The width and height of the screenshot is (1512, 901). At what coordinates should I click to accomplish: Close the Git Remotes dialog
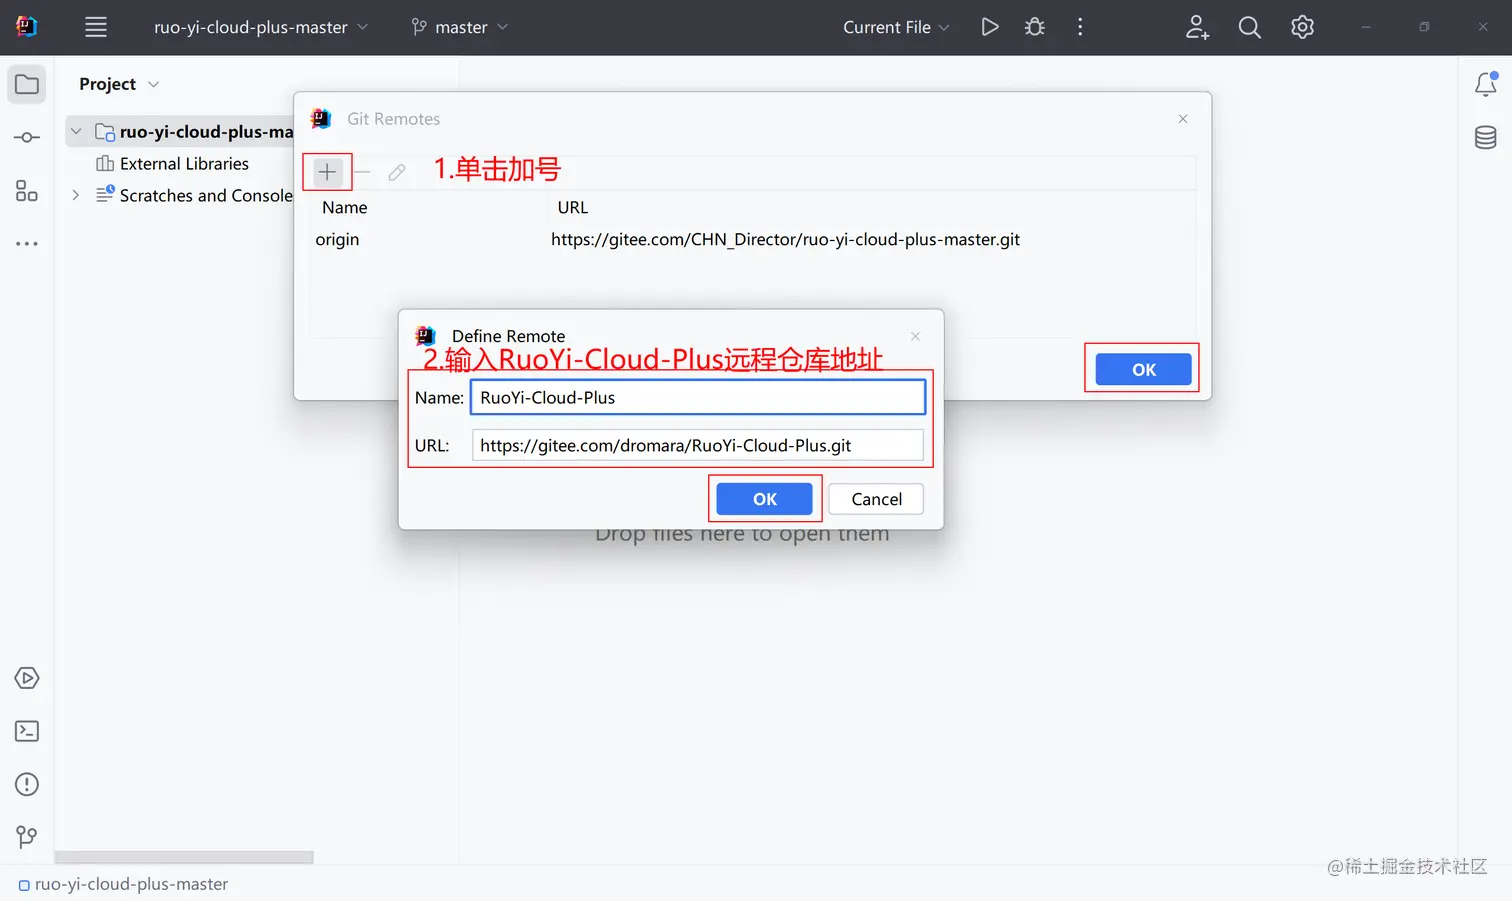click(1183, 119)
